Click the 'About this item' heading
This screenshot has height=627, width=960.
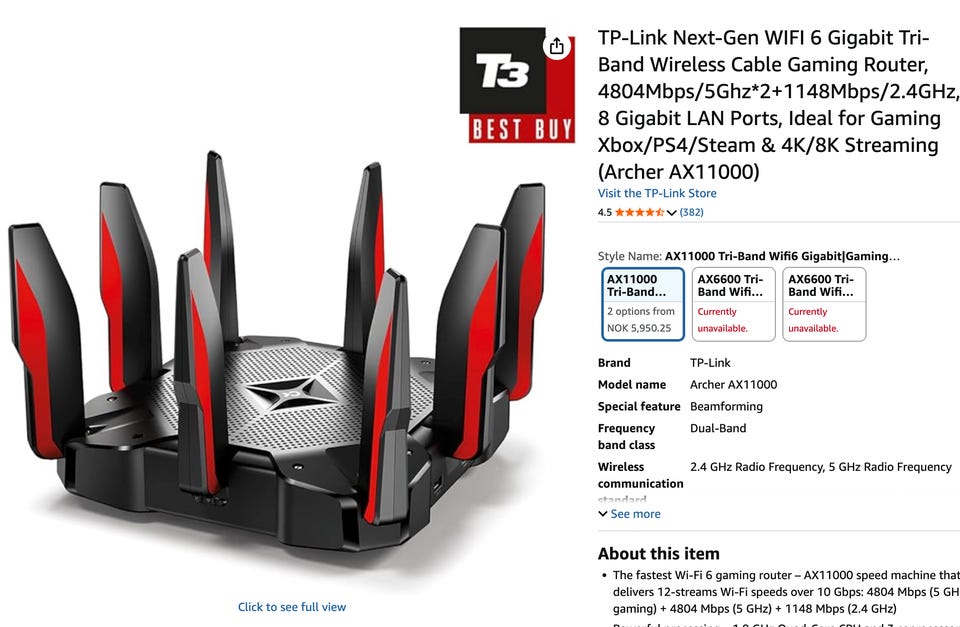pos(659,554)
